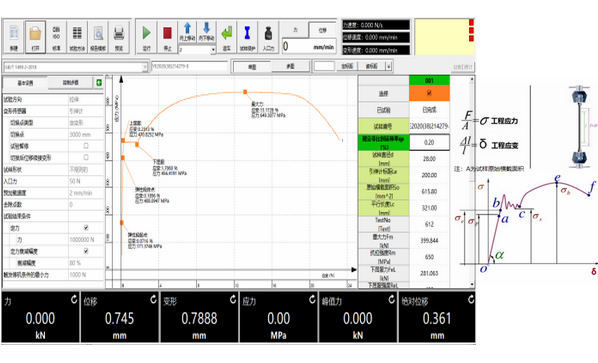Click the weight preload force icon
Viewport: 598px width, 363px height.
[x=268, y=33]
